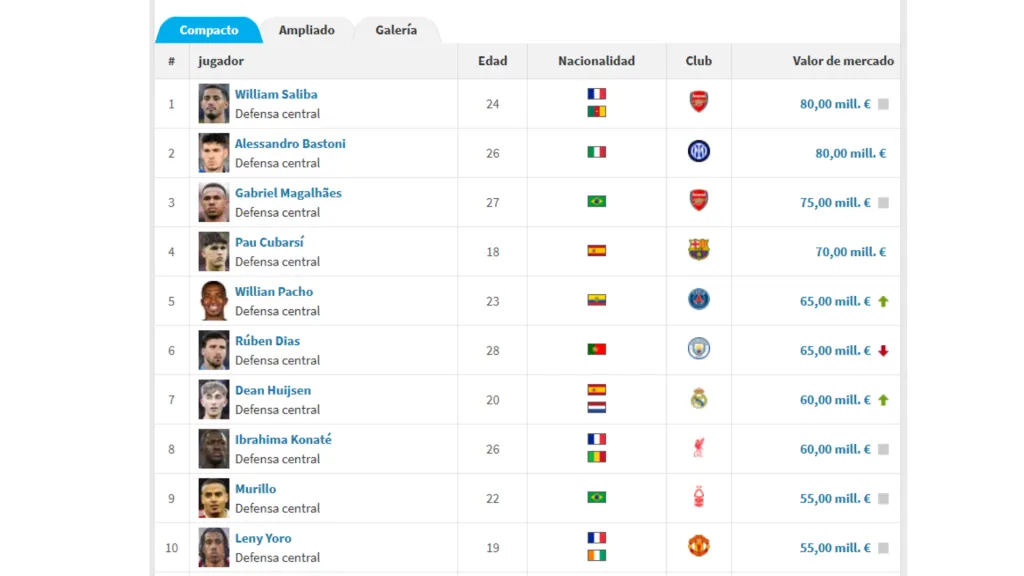Select the Manchester City crest in Rúben Dias's row
The image size is (1024, 576).
pyautogui.click(x=697, y=350)
